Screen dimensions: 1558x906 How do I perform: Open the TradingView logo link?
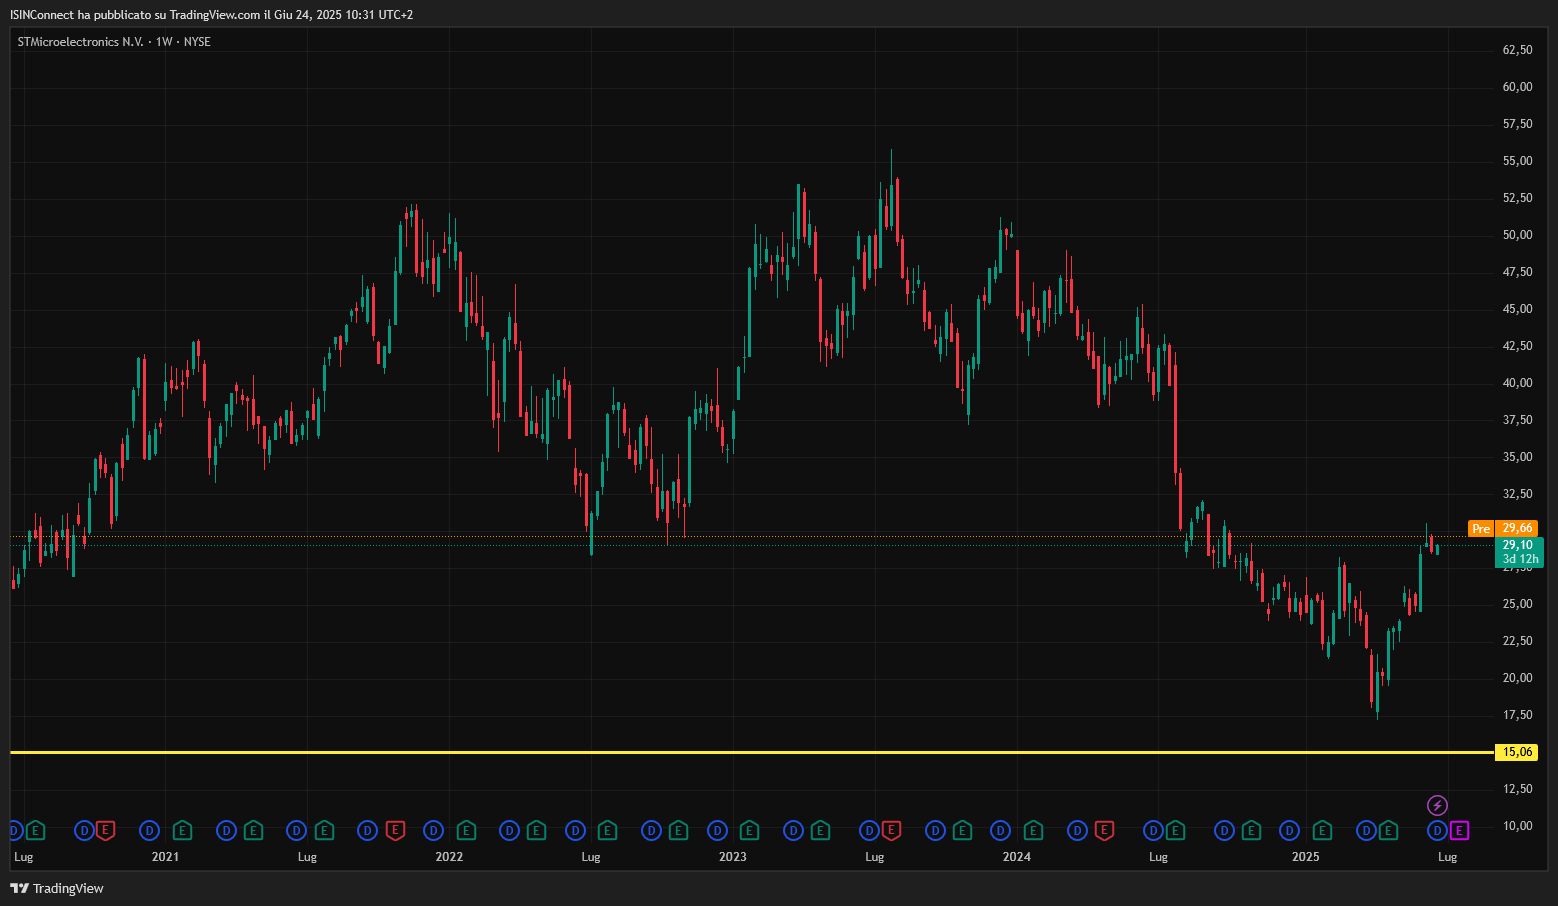tap(57, 888)
